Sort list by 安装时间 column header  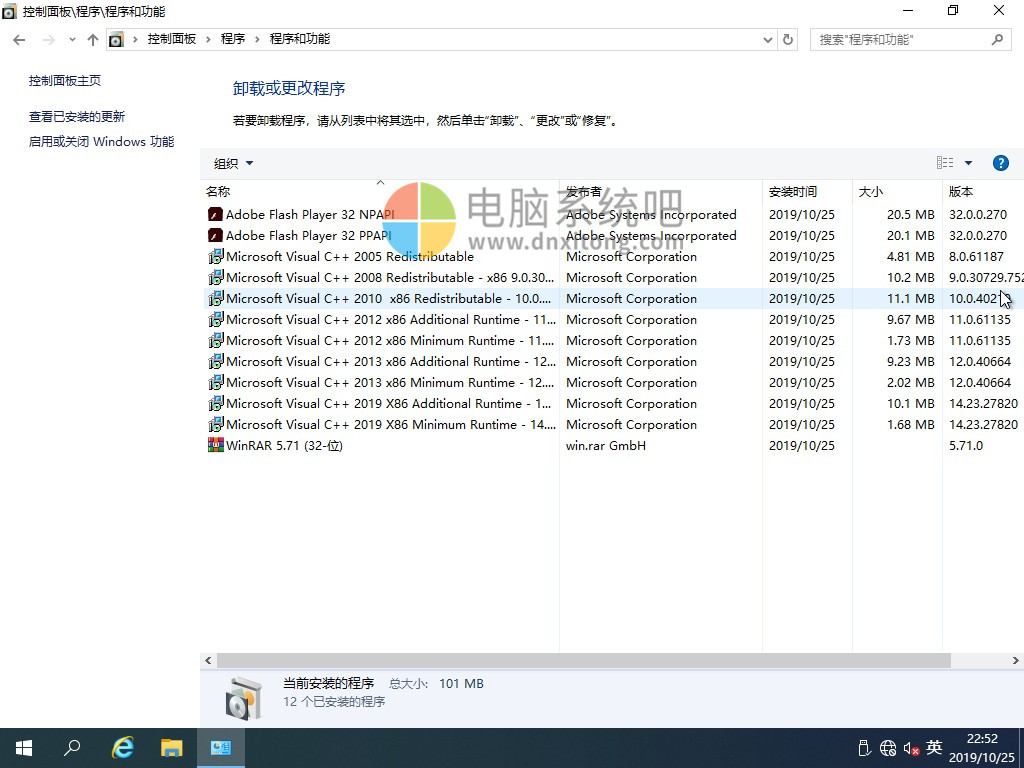[792, 191]
